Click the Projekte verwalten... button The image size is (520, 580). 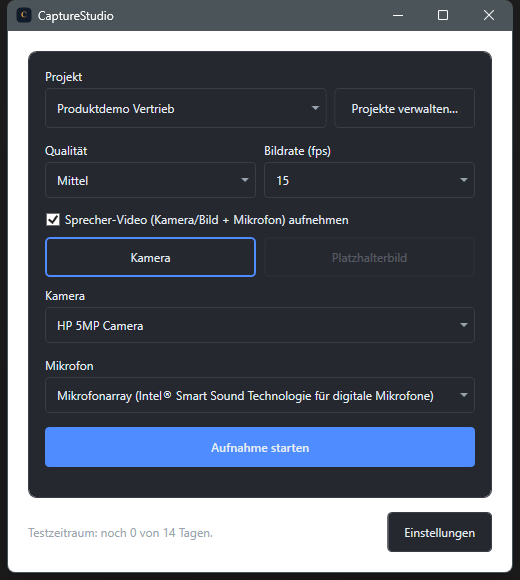(405, 108)
